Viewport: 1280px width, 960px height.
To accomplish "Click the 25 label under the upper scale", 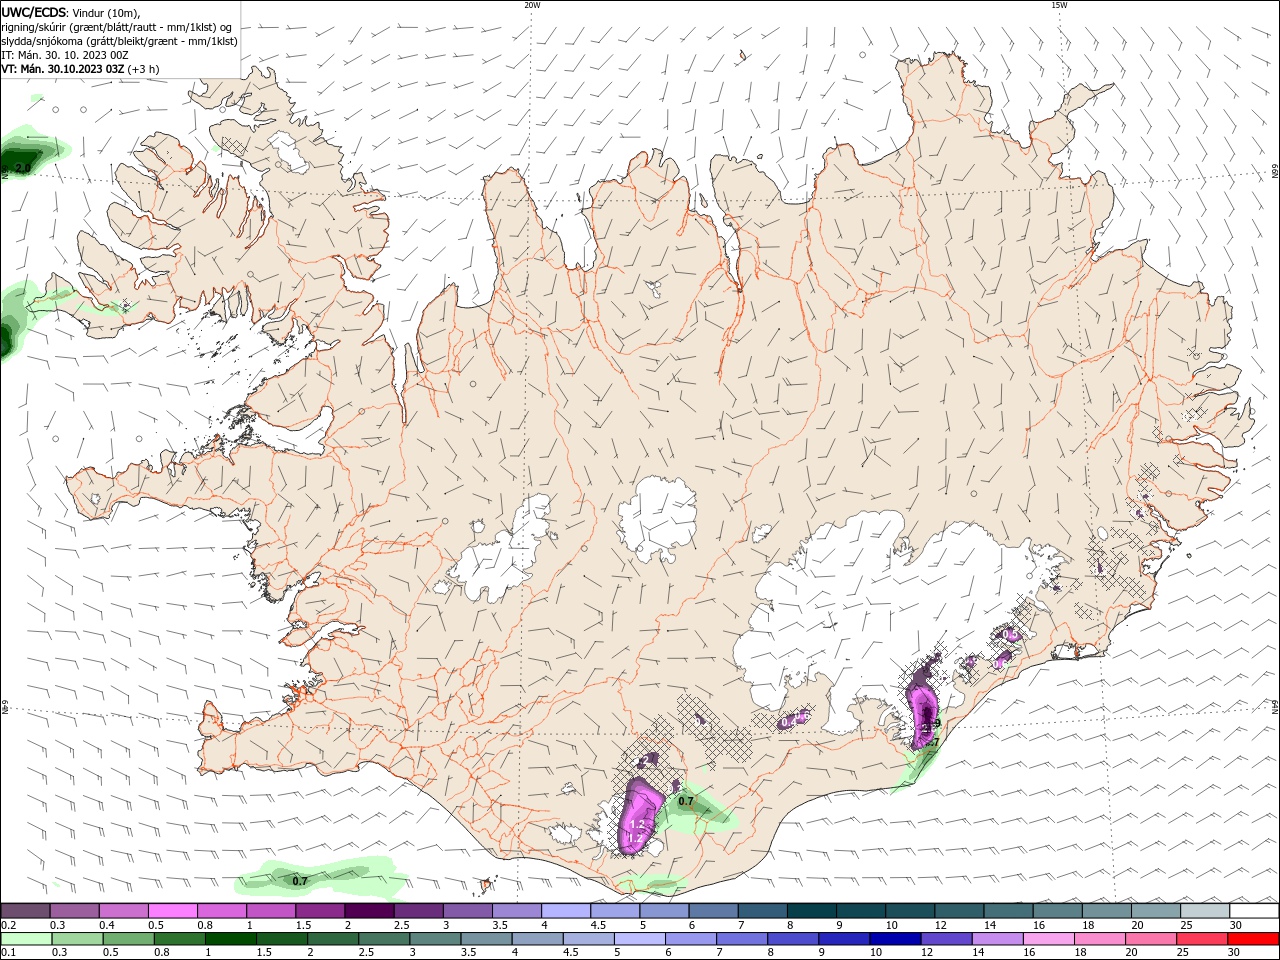I will [1187, 925].
